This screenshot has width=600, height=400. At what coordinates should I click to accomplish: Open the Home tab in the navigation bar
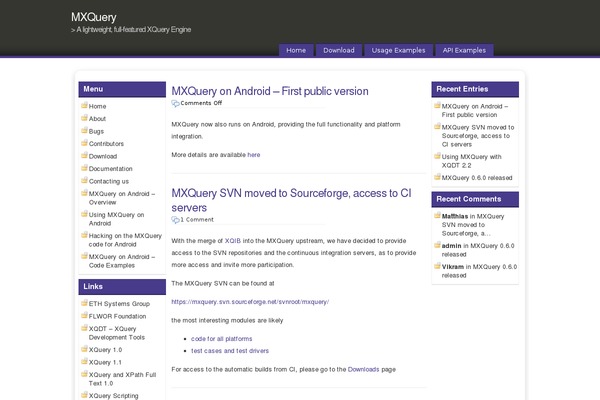[x=296, y=50]
